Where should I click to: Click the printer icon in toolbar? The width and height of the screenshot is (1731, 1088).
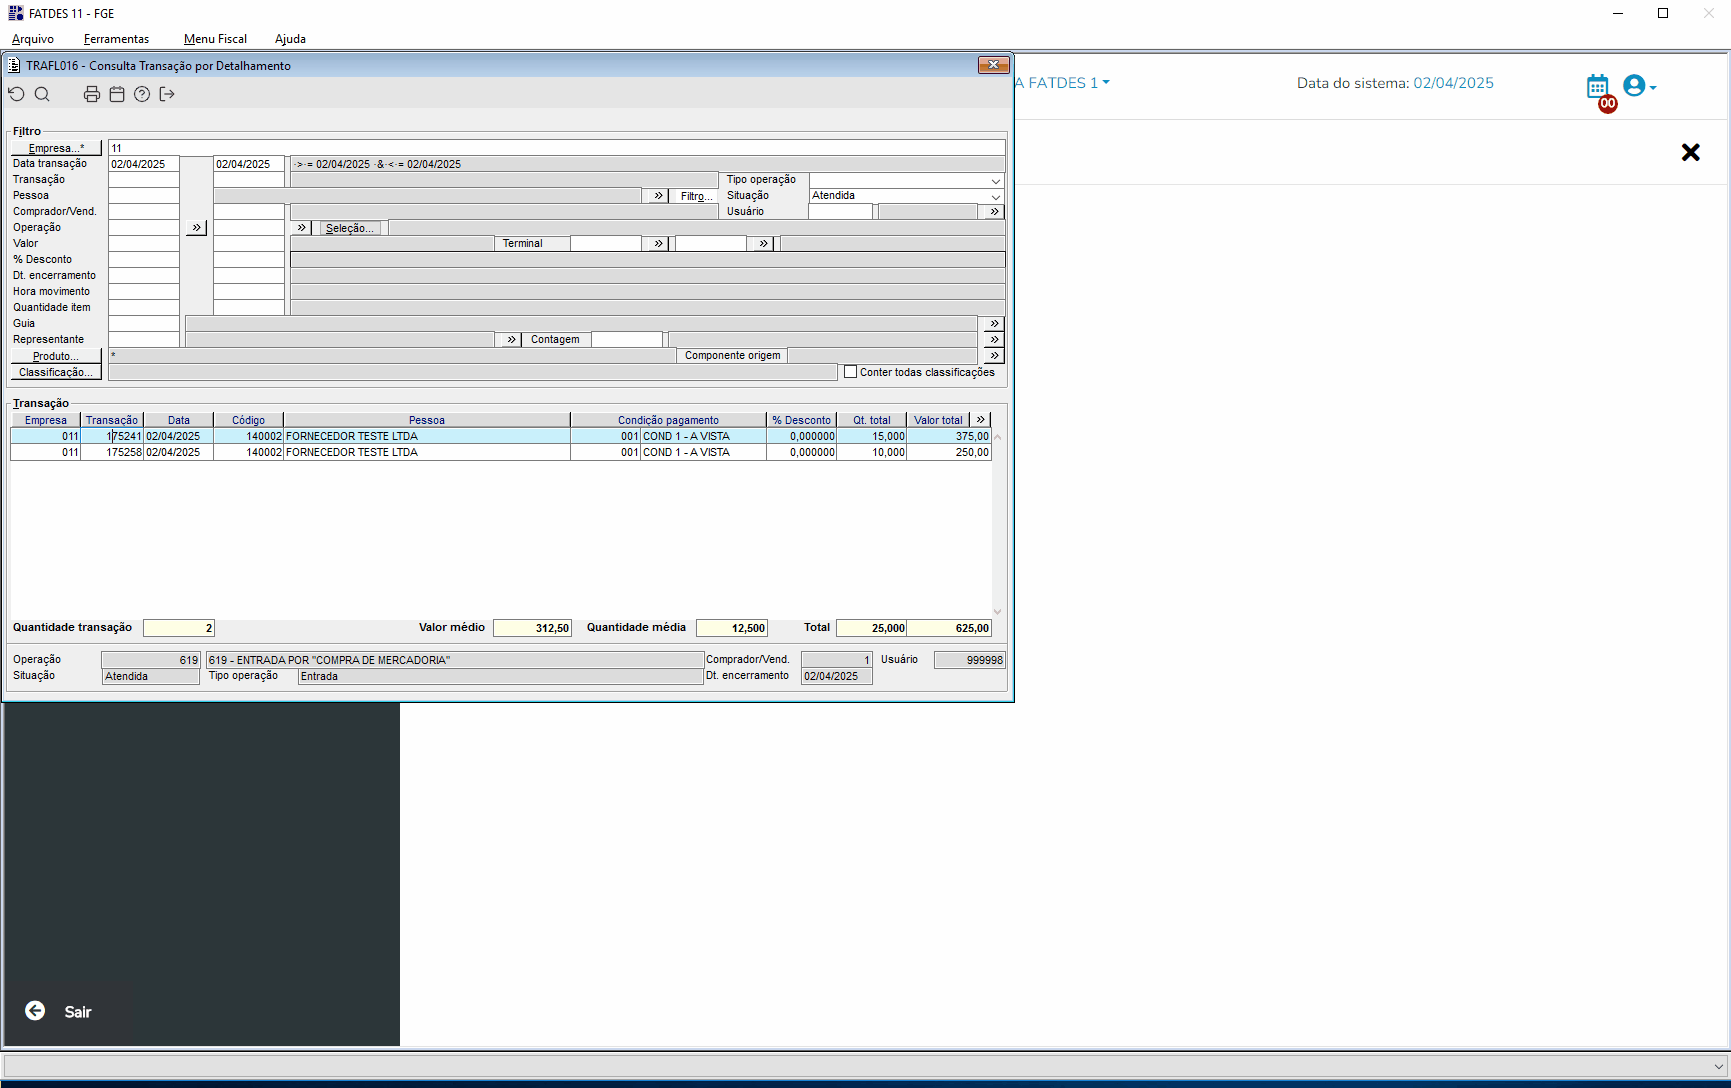tap(92, 94)
